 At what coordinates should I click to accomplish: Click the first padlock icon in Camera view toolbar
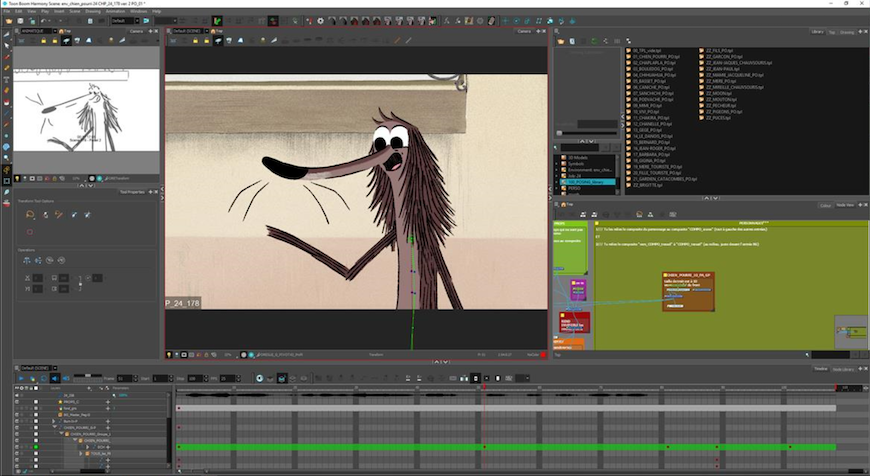click(195, 40)
